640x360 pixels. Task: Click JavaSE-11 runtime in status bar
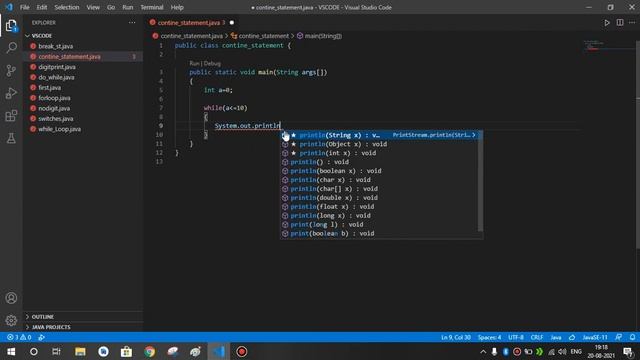click(595, 338)
